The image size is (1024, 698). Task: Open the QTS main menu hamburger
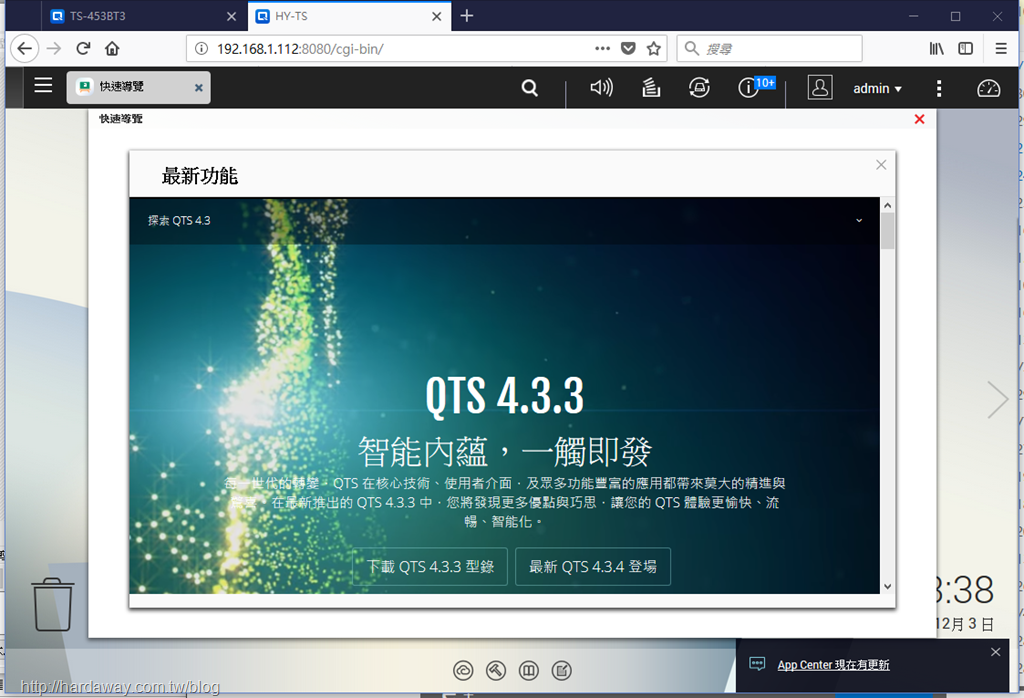[43, 86]
